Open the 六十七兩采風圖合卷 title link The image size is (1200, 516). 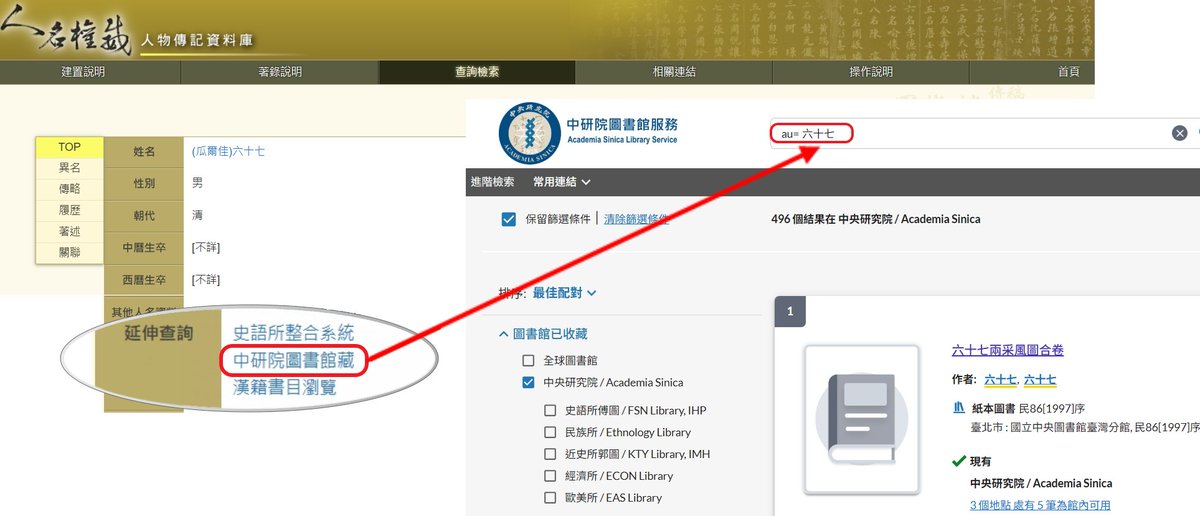[x=1008, y=350]
